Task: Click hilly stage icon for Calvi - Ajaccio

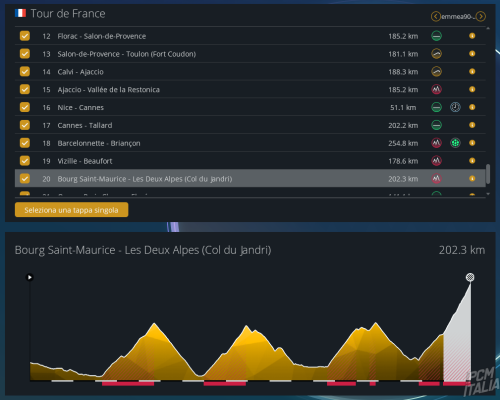Action: click(x=436, y=72)
